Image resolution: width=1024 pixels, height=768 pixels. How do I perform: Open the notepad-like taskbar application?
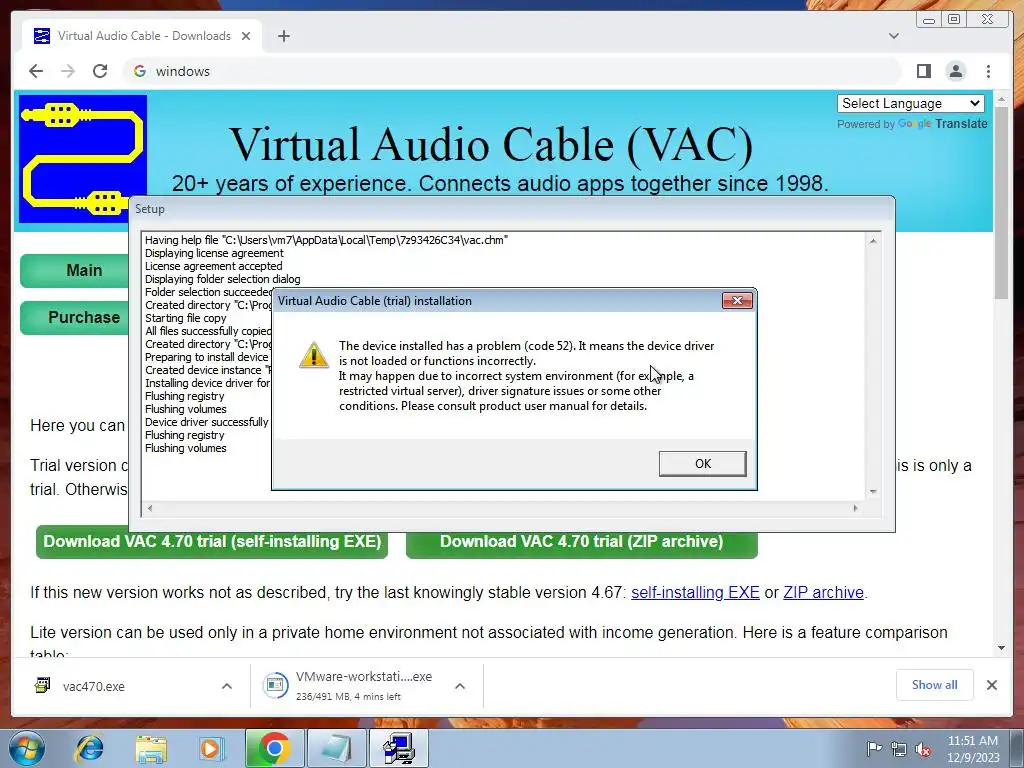pyautogui.click(x=336, y=748)
